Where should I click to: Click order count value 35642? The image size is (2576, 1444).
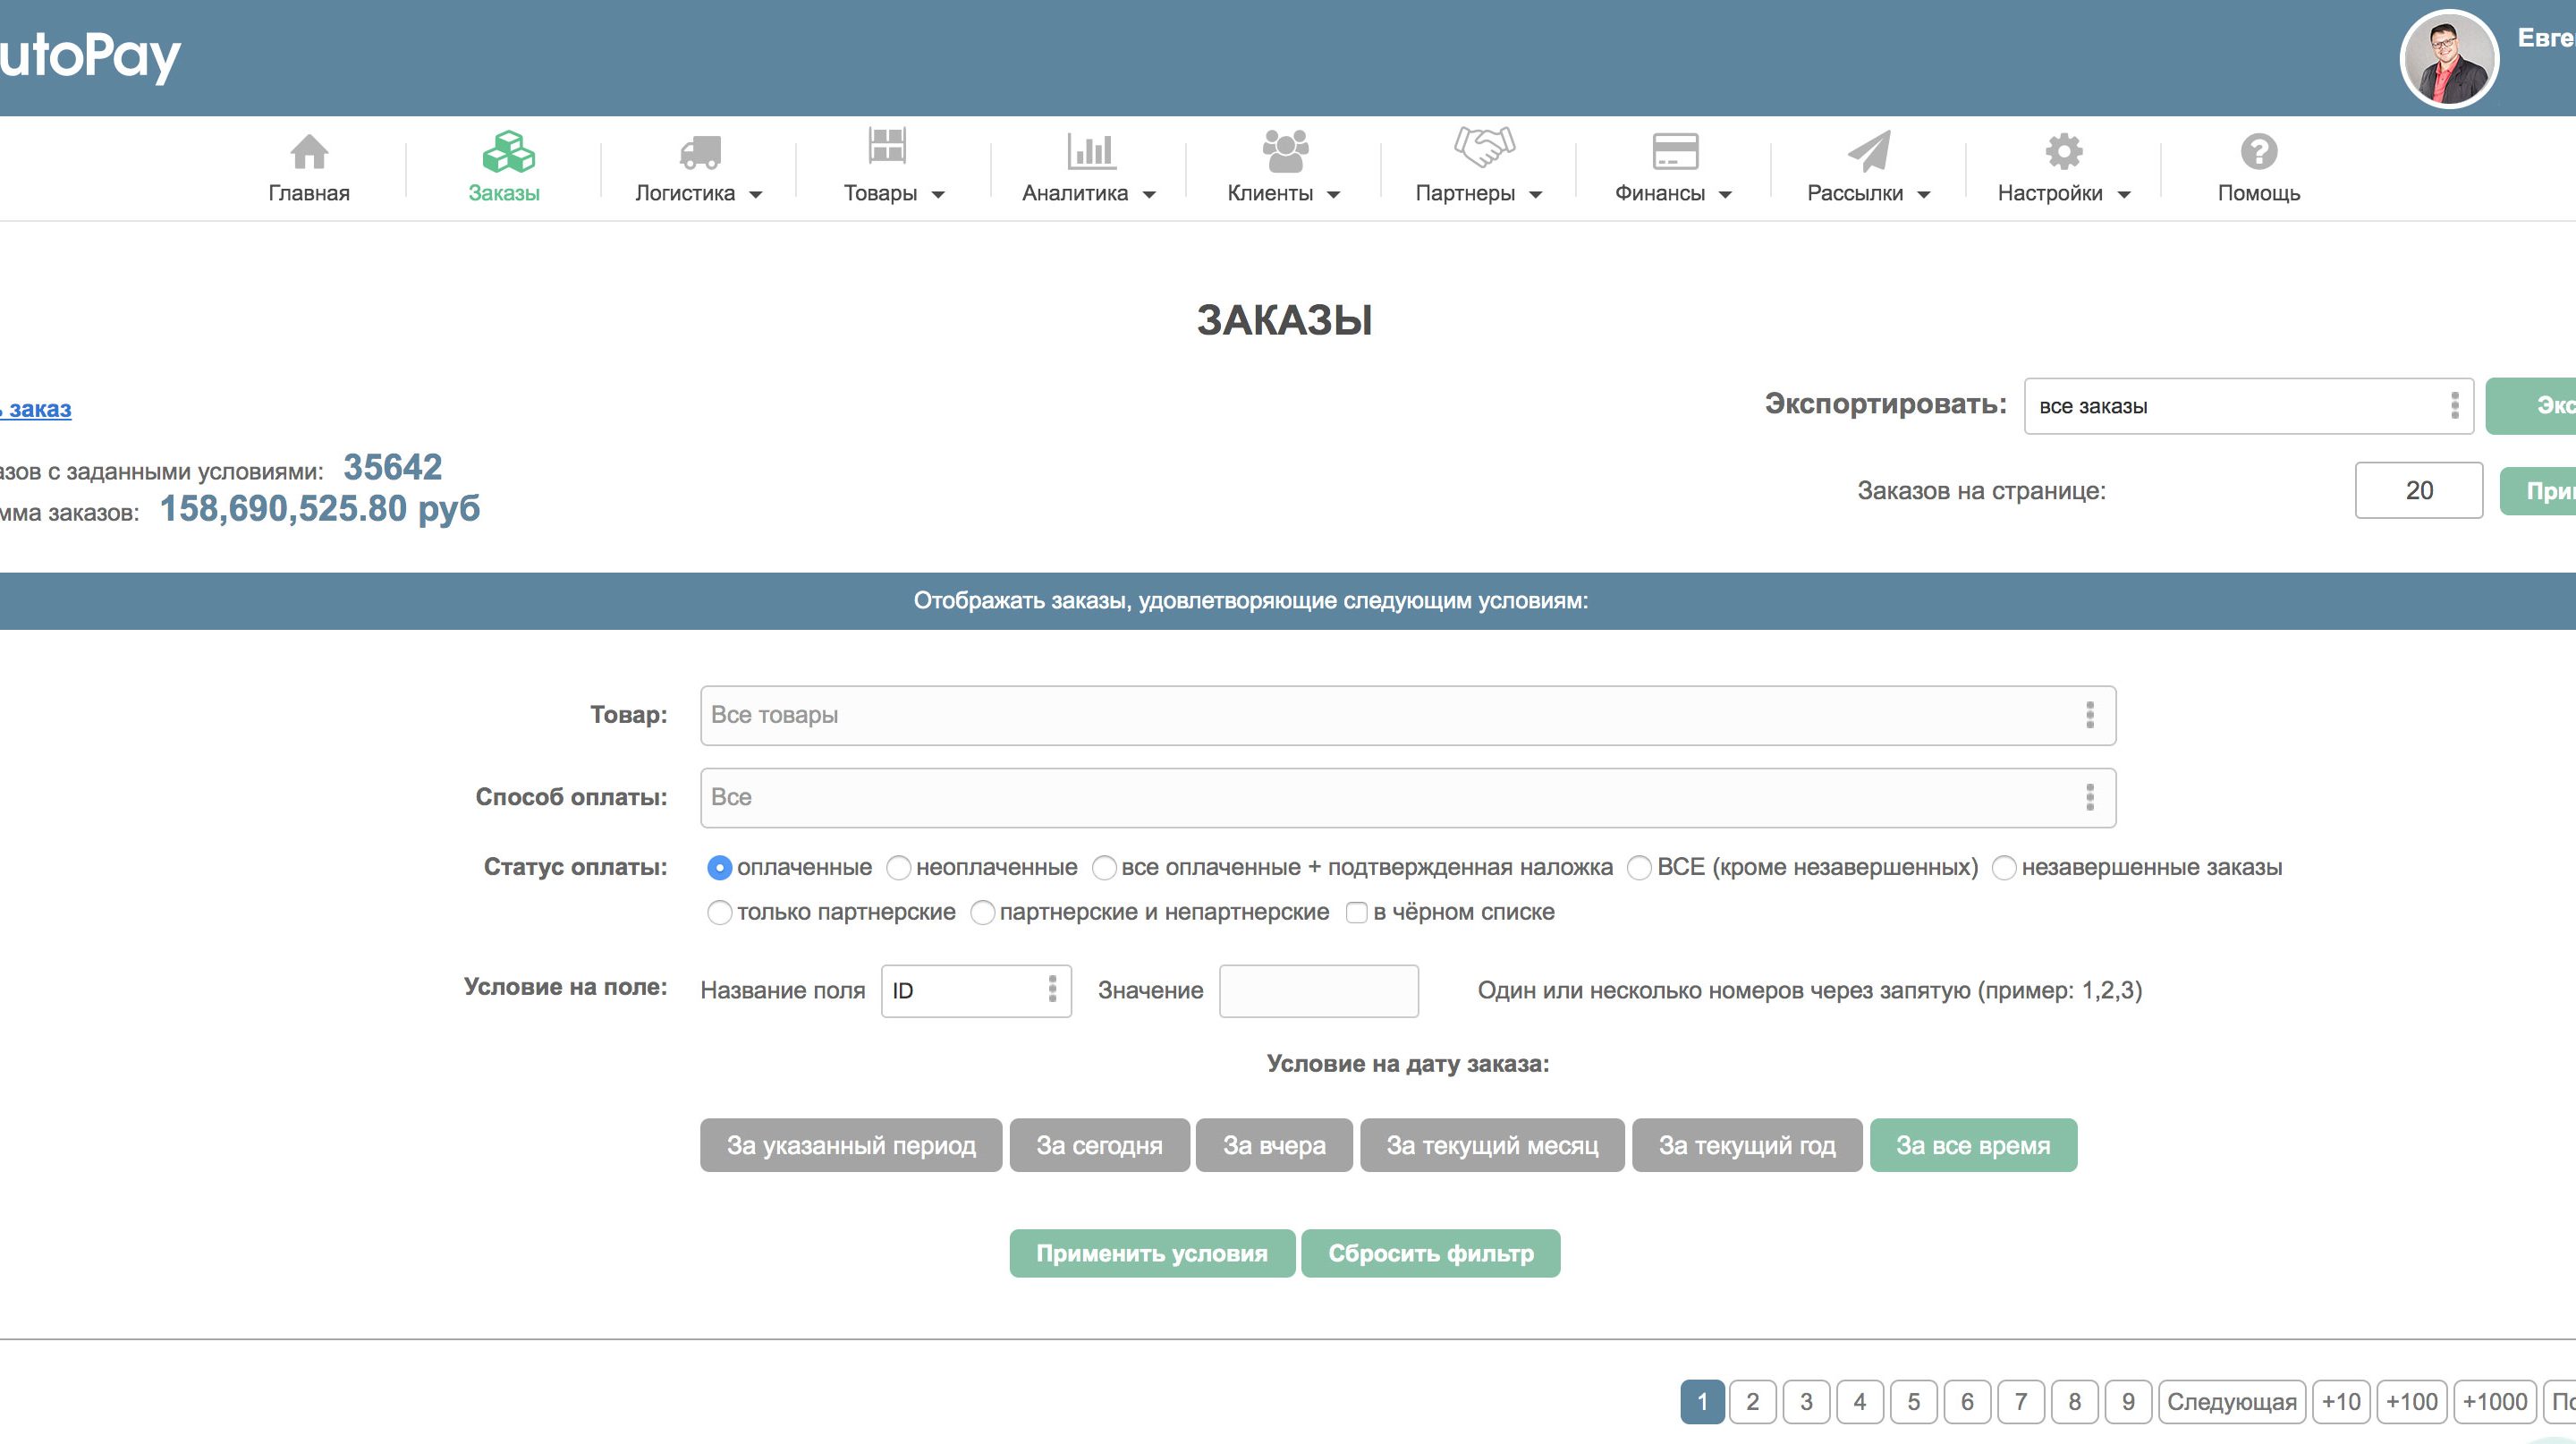[393, 467]
